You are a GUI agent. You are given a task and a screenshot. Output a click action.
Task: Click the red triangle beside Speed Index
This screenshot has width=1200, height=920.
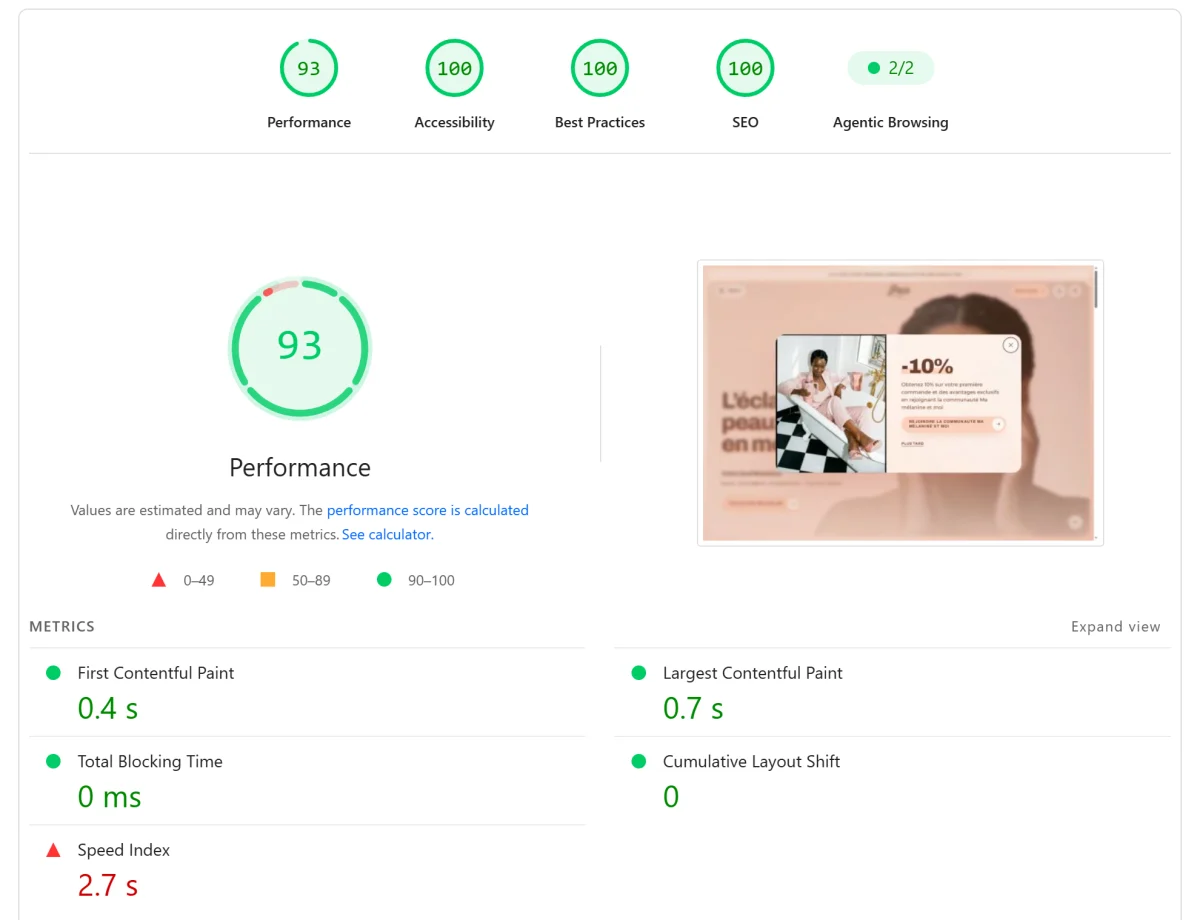point(54,850)
